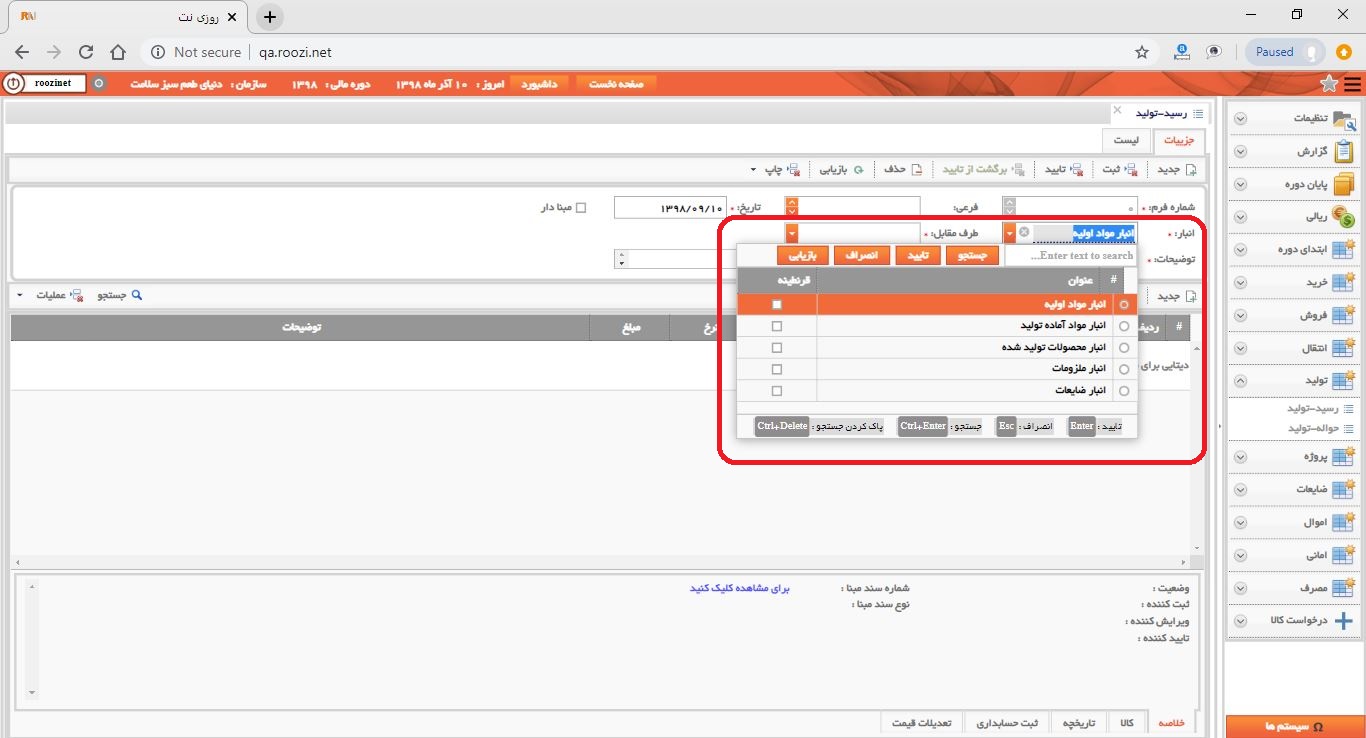The height and width of the screenshot is (738, 1366).
Task: Expand the خرید section chevron
Action: (x=1240, y=283)
